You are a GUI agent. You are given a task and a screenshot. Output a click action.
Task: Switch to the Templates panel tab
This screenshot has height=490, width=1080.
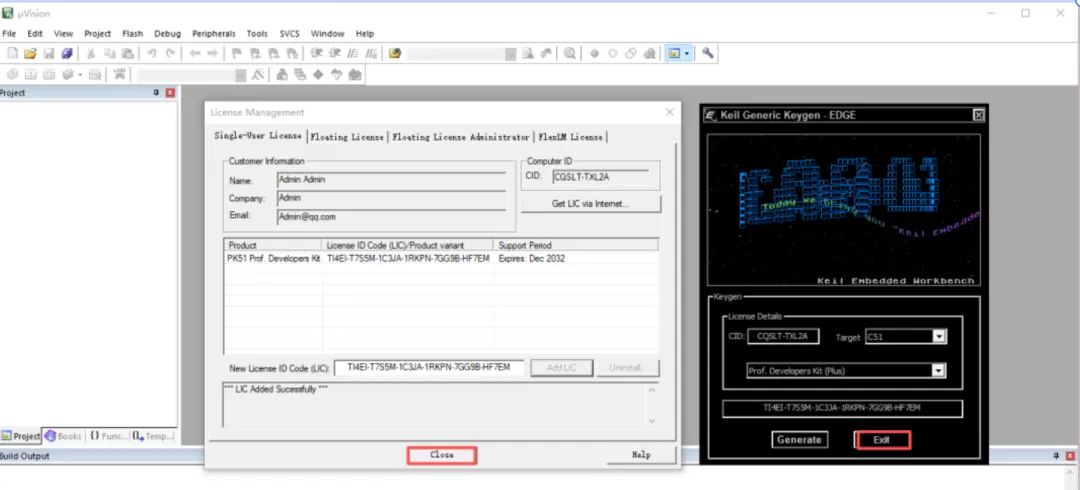click(153, 436)
